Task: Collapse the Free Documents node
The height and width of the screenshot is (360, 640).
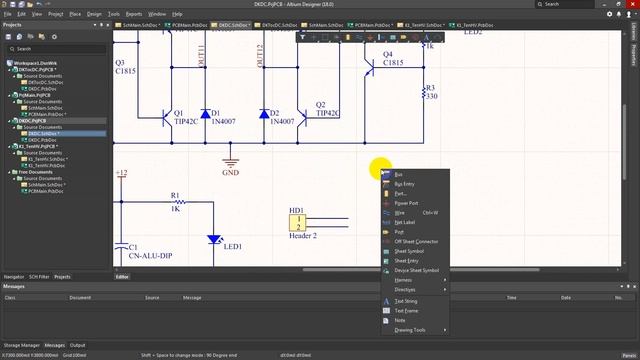Action: 9,172
